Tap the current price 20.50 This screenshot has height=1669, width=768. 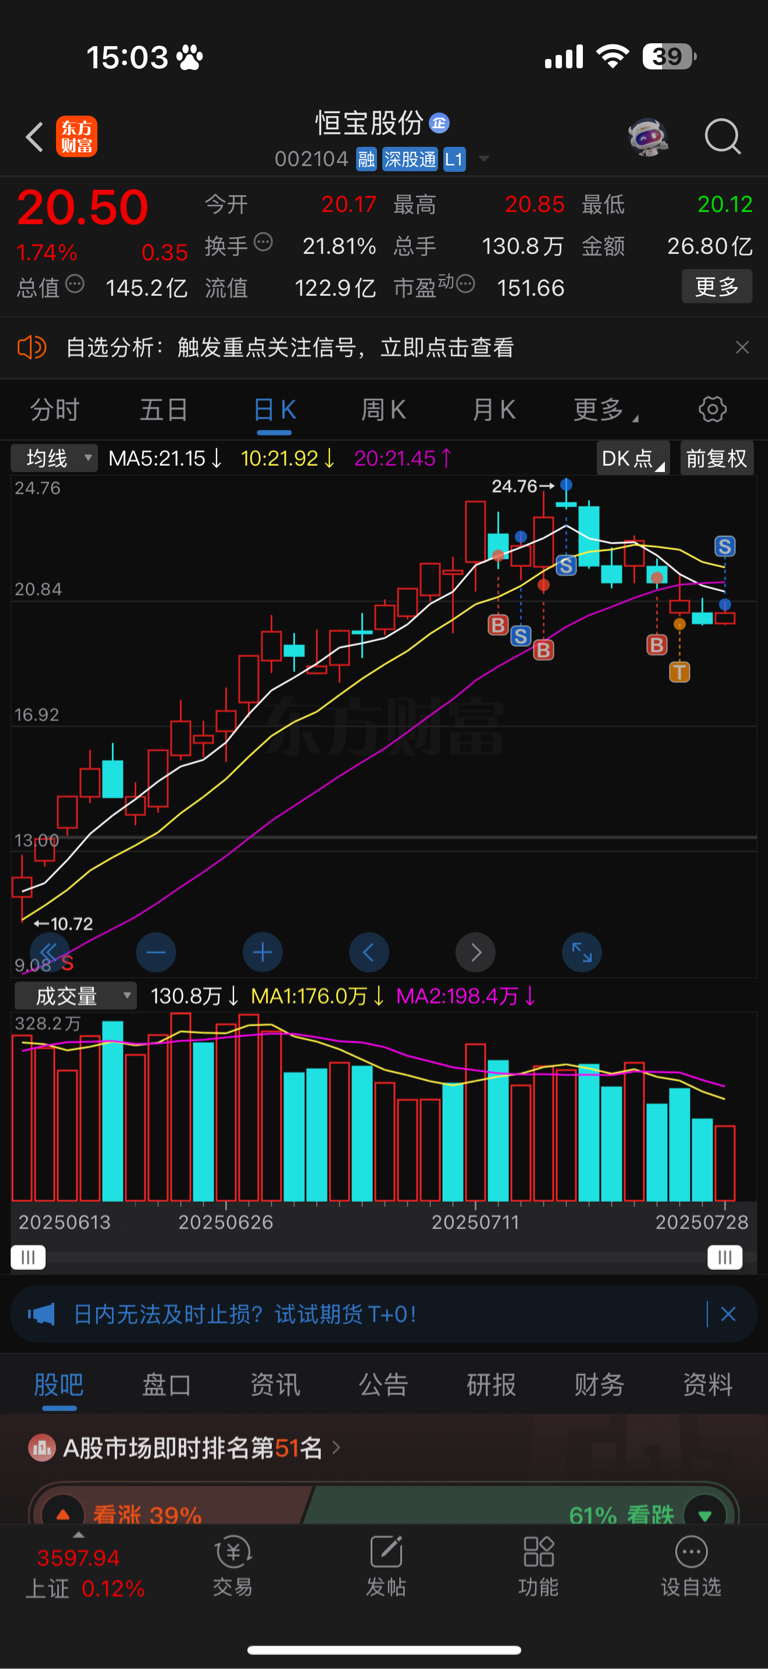coord(82,207)
